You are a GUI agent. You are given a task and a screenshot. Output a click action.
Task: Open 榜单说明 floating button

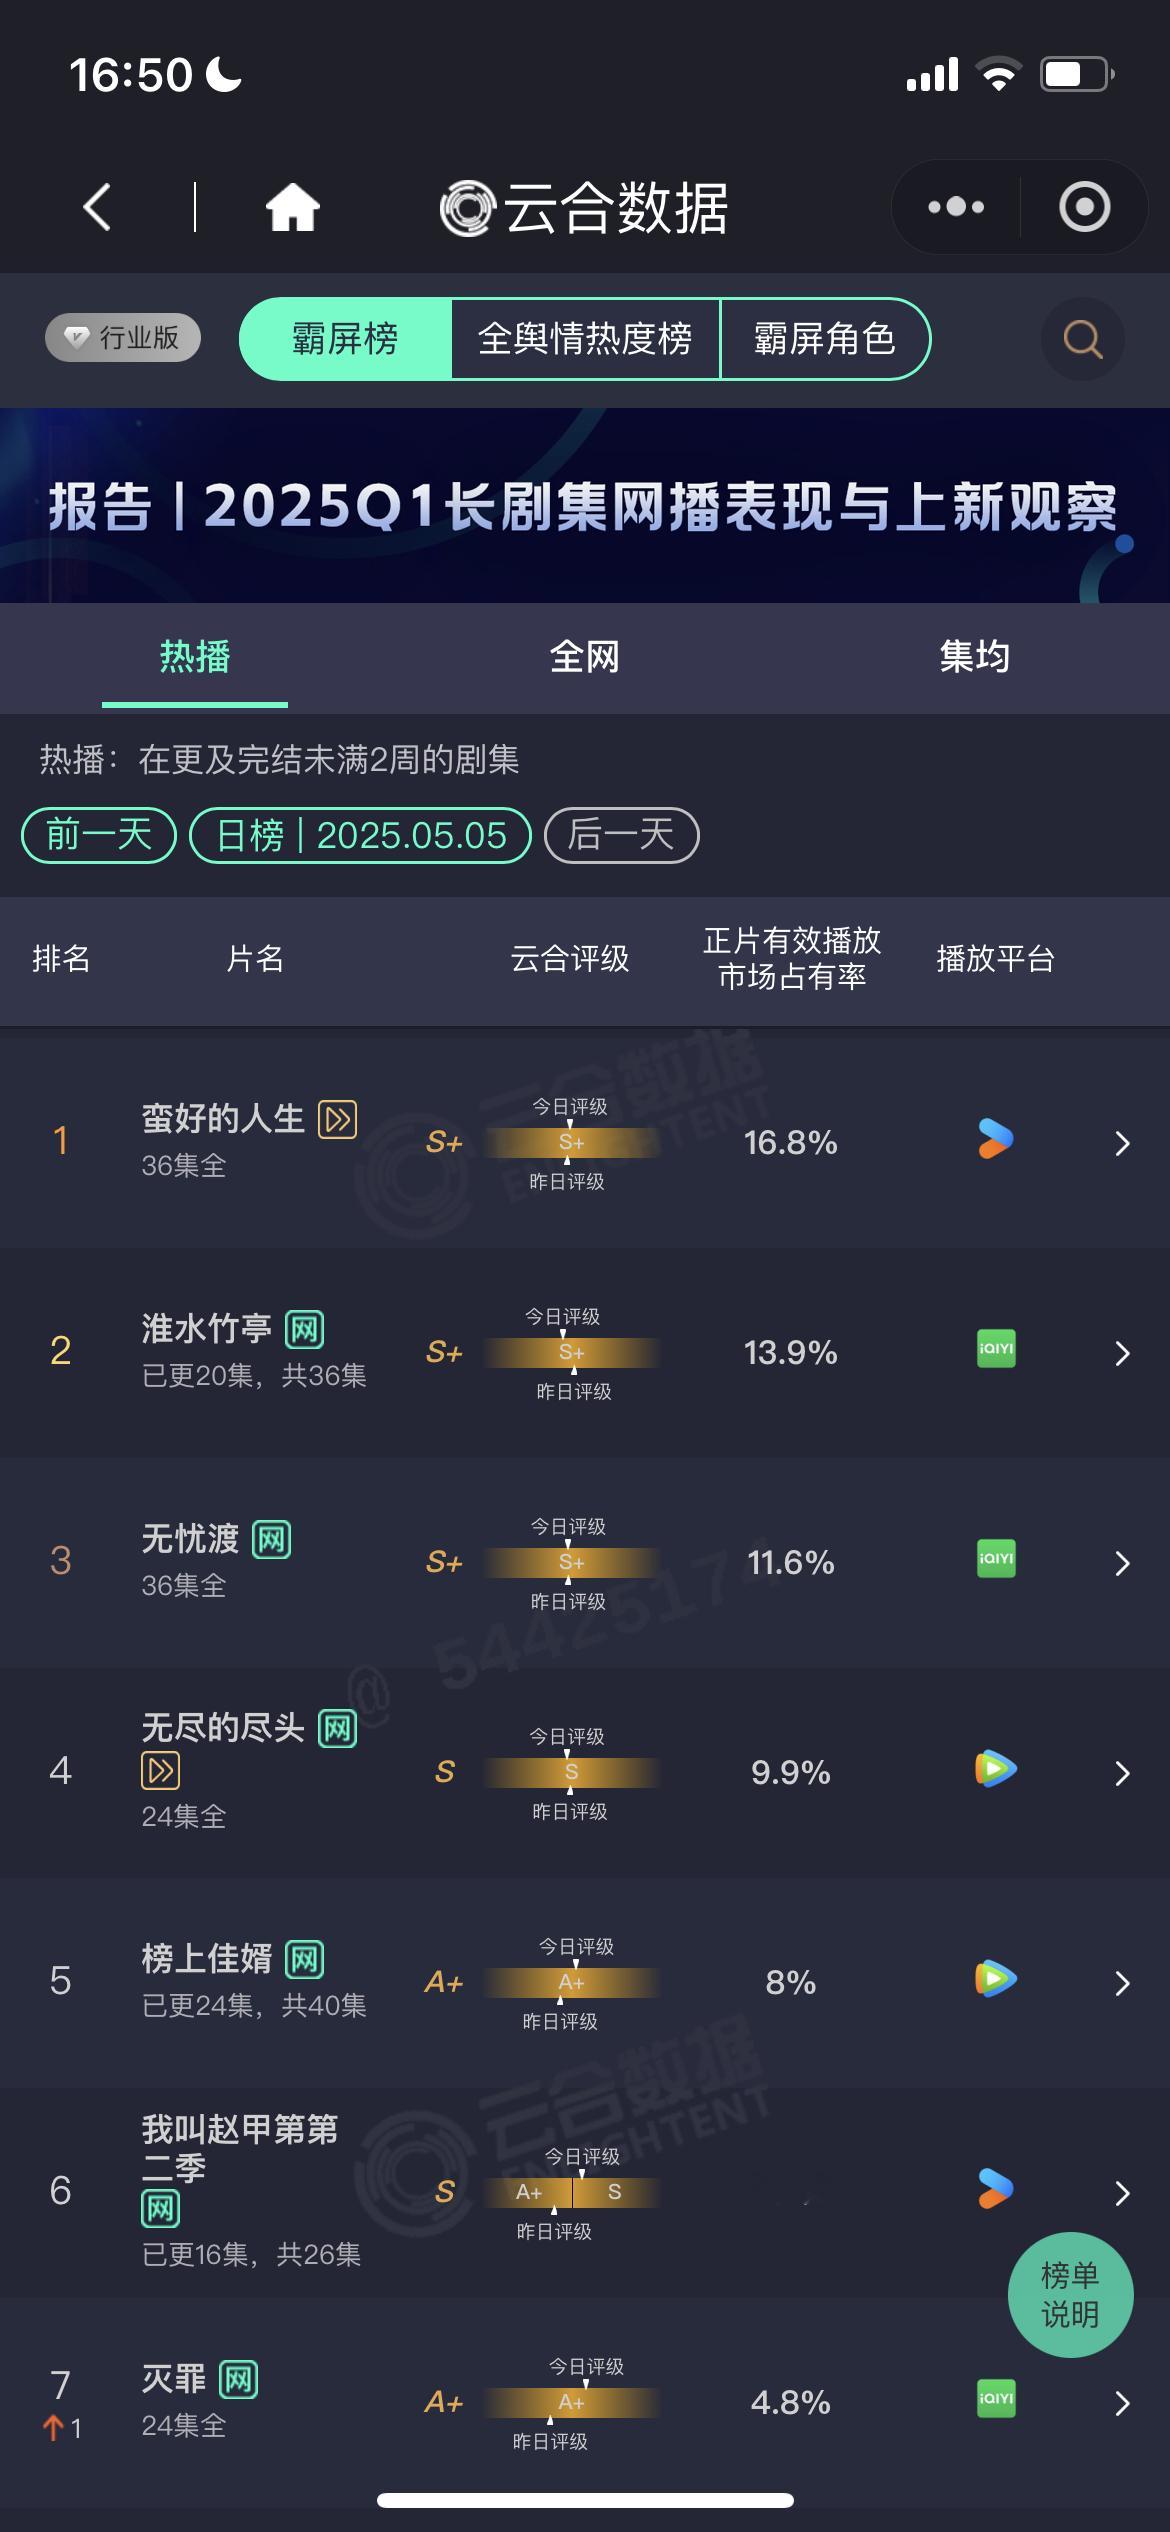(1070, 2294)
